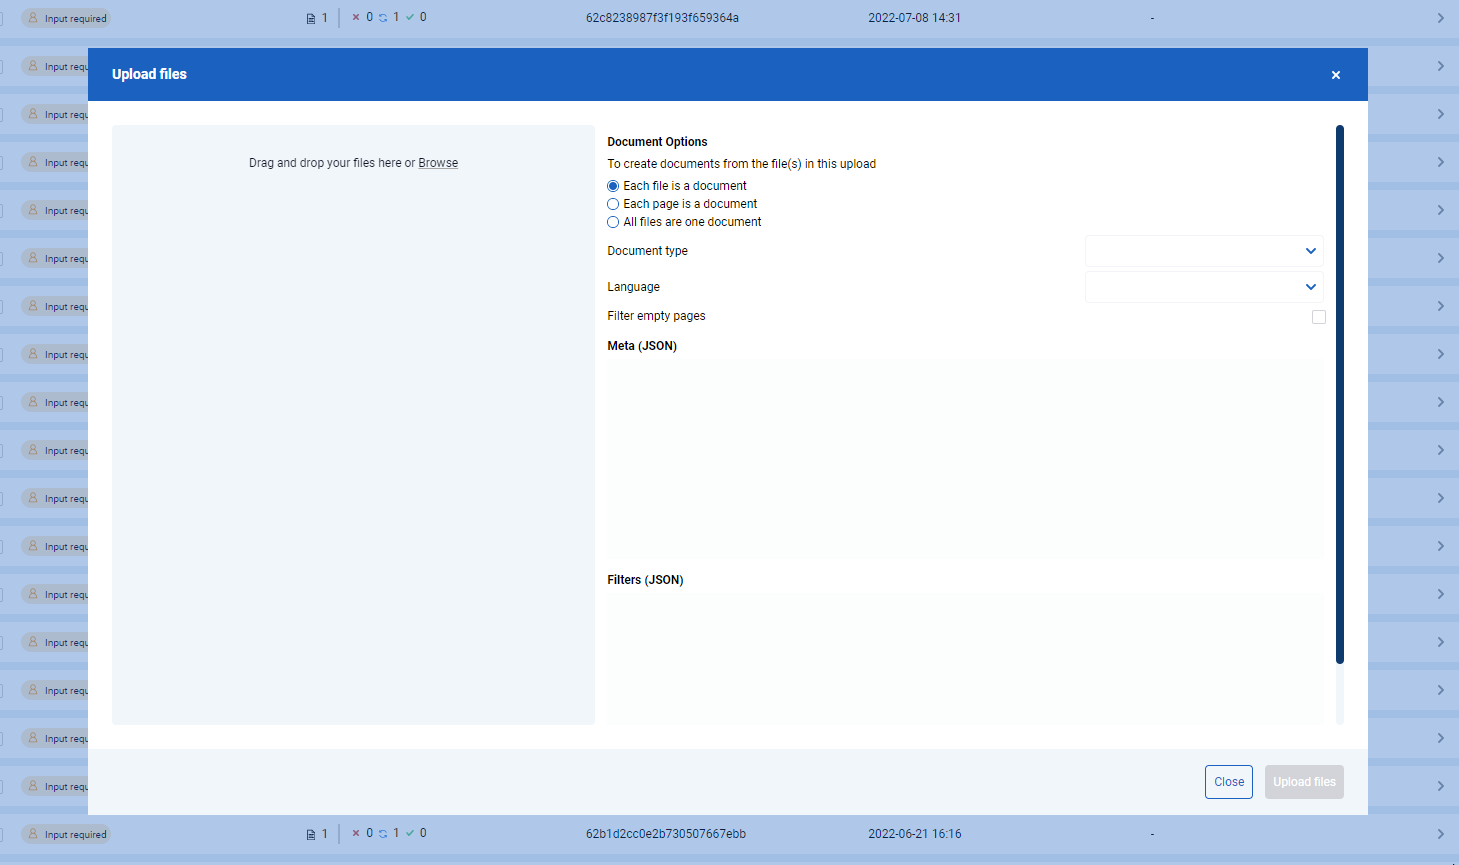
Task: Expand the top row chevron arrow
Action: tap(1440, 18)
